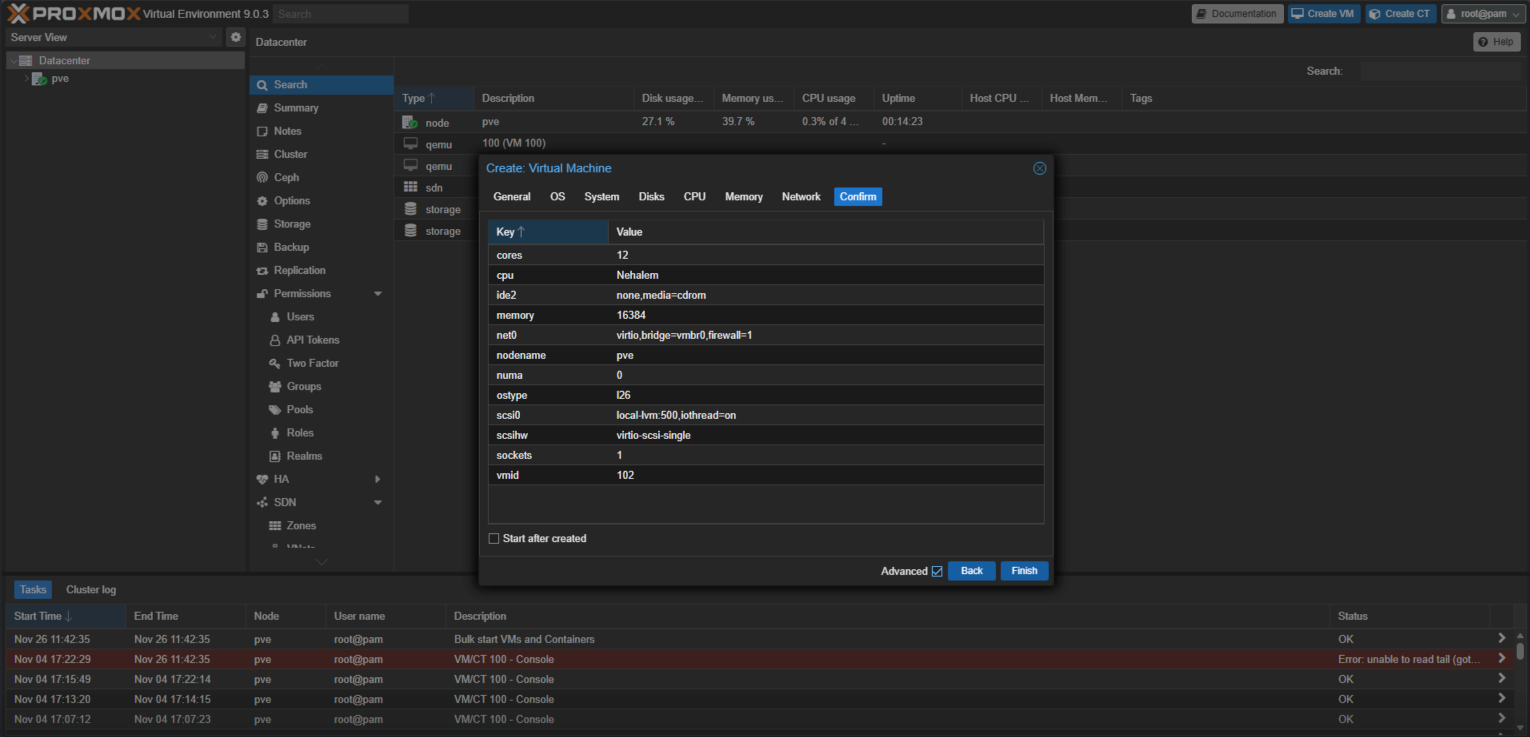
Task: Close the Create Virtual Machine dialog
Action: coord(1039,168)
